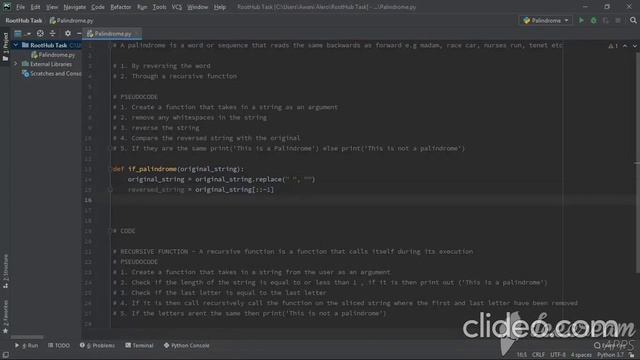Open the VCS menu

177,7
